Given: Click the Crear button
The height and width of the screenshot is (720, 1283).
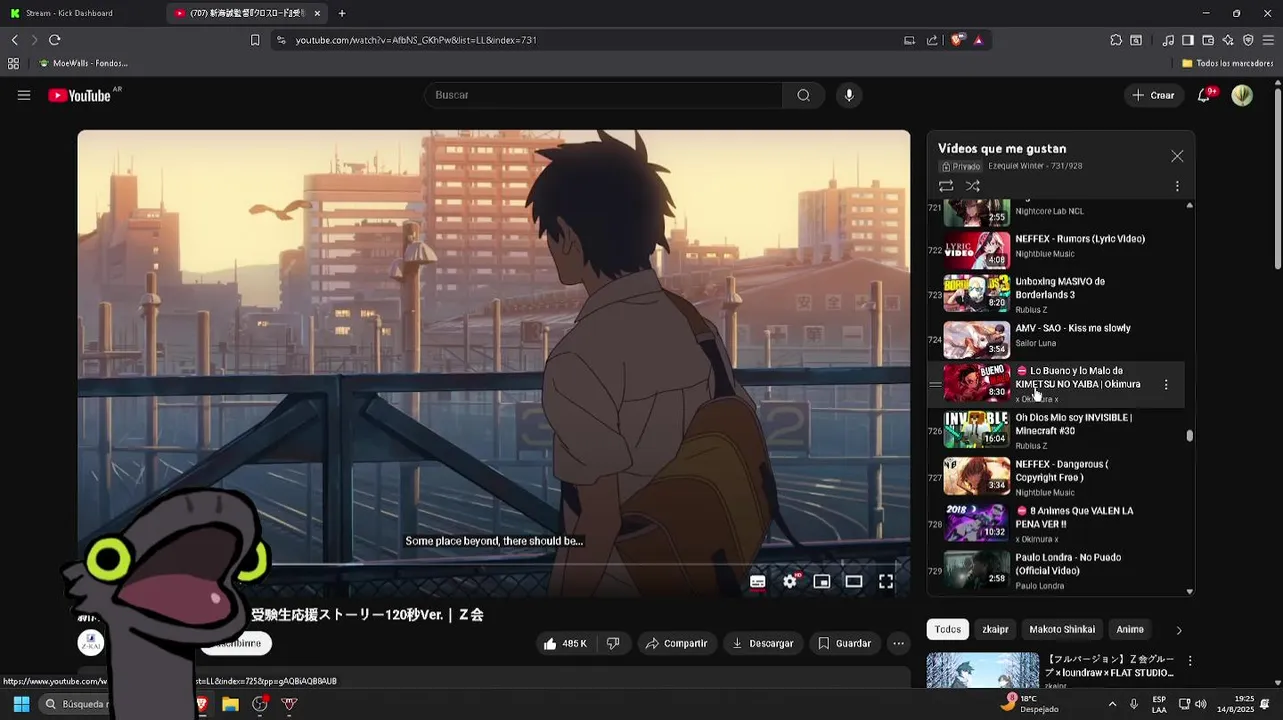Looking at the screenshot, I should coord(1153,95).
